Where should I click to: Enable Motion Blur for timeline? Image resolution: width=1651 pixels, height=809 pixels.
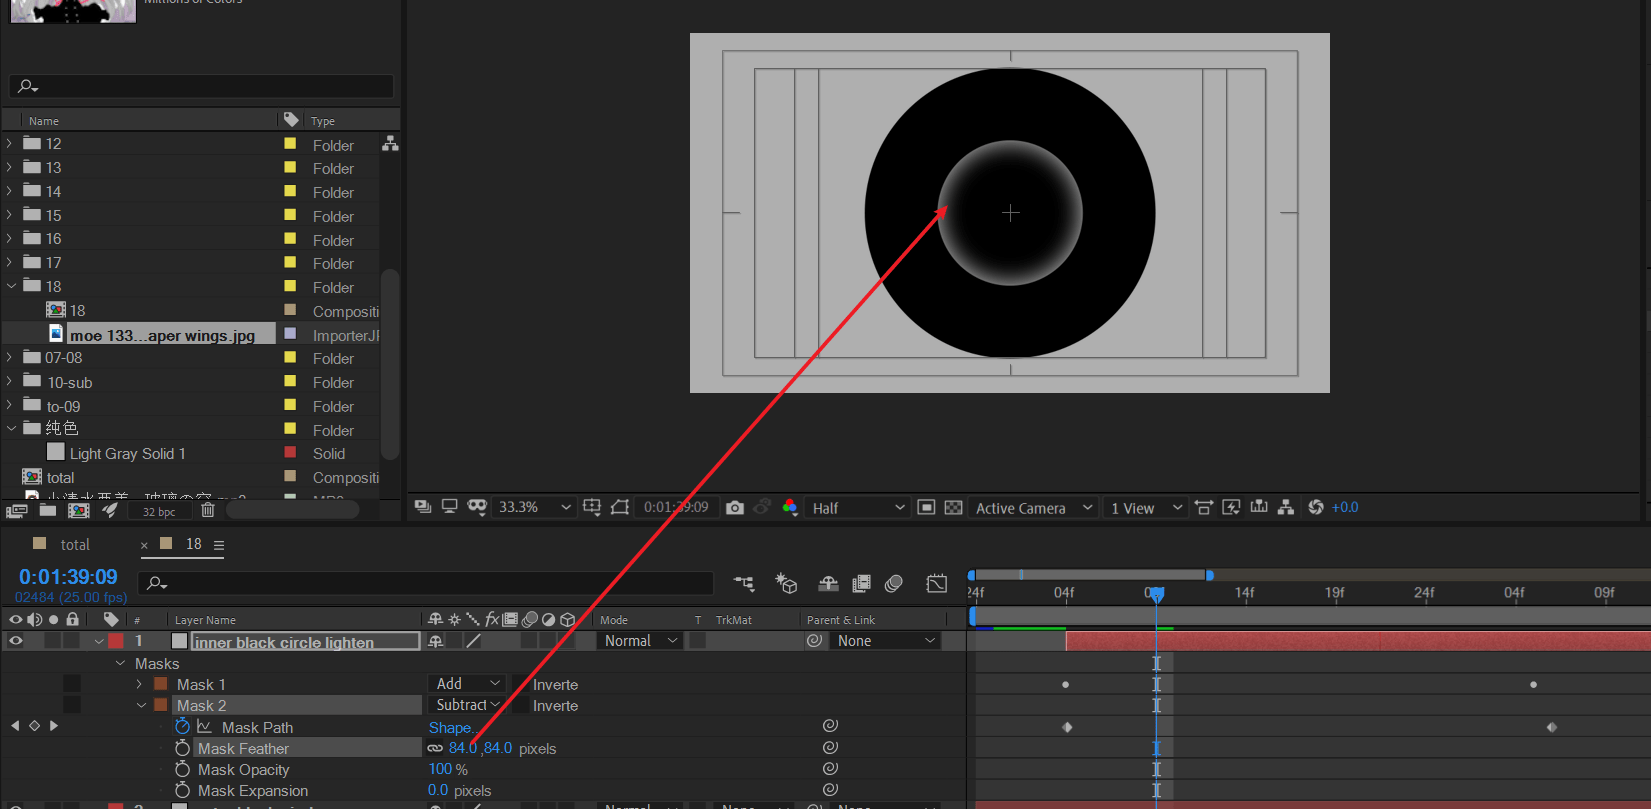(x=894, y=583)
